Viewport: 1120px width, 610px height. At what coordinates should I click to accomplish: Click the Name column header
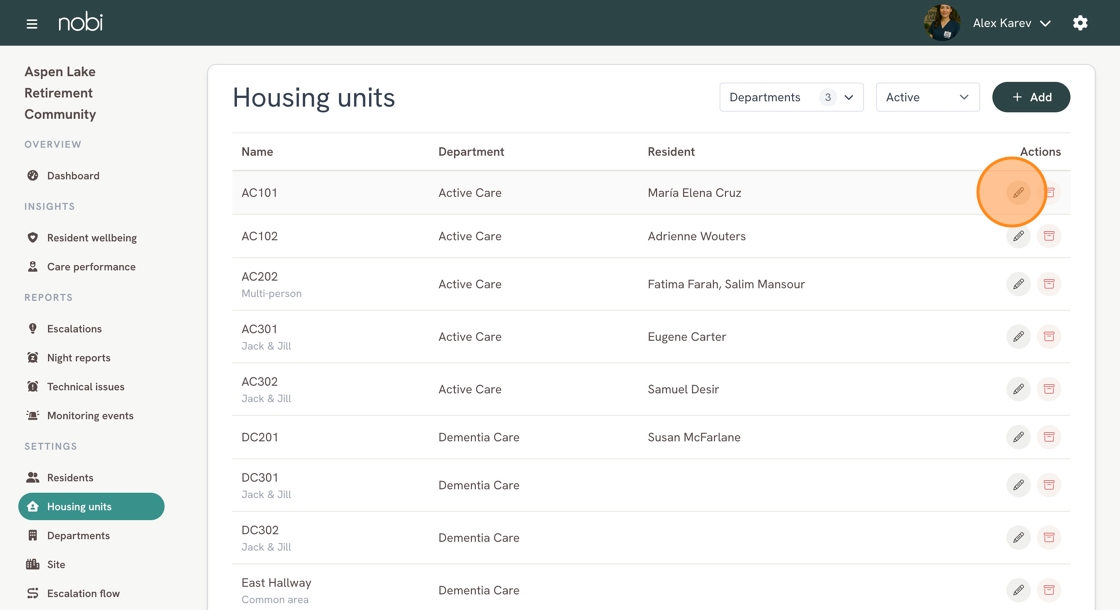click(257, 151)
